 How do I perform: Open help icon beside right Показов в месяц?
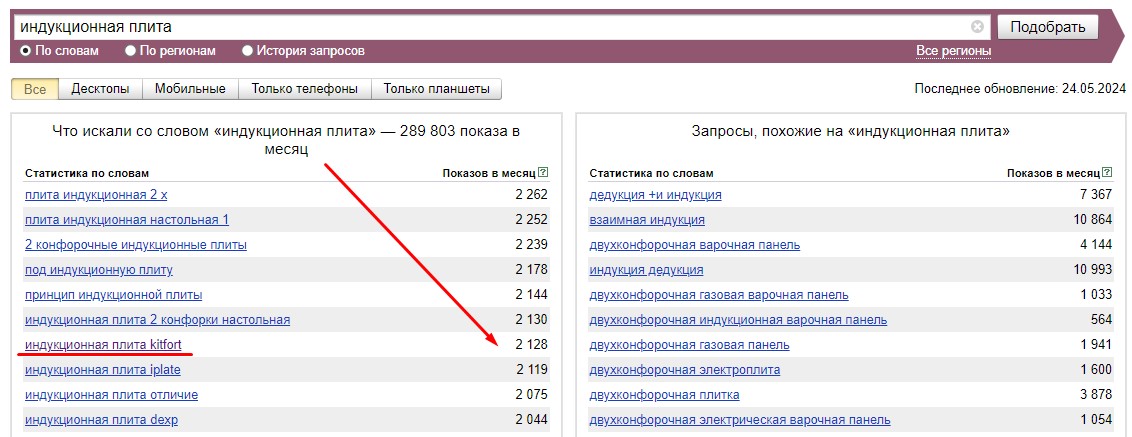point(1107,173)
